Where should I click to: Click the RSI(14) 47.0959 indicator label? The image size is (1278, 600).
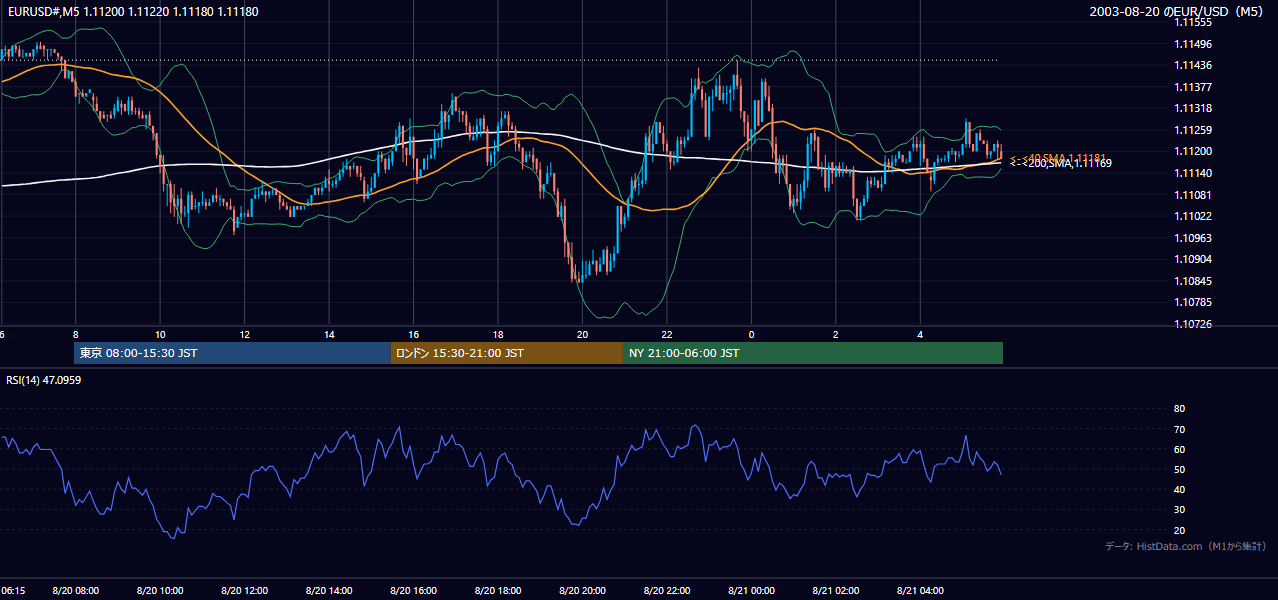pyautogui.click(x=44, y=380)
